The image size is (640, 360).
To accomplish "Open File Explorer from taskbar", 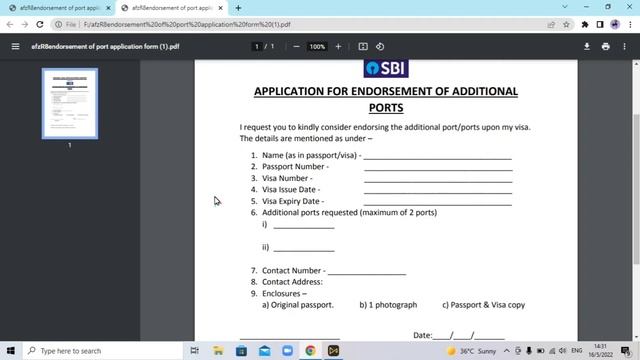I will tap(218, 351).
